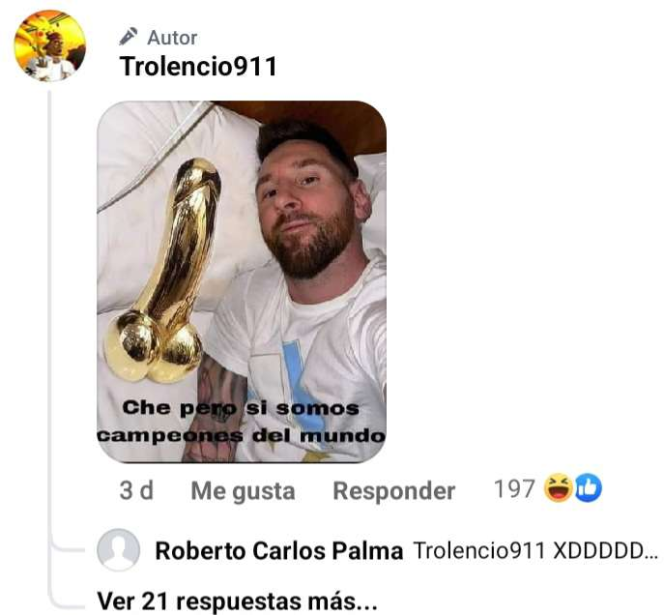
Task: Open Roberto Carlos Palma's gray default avatar
Action: tap(118, 550)
